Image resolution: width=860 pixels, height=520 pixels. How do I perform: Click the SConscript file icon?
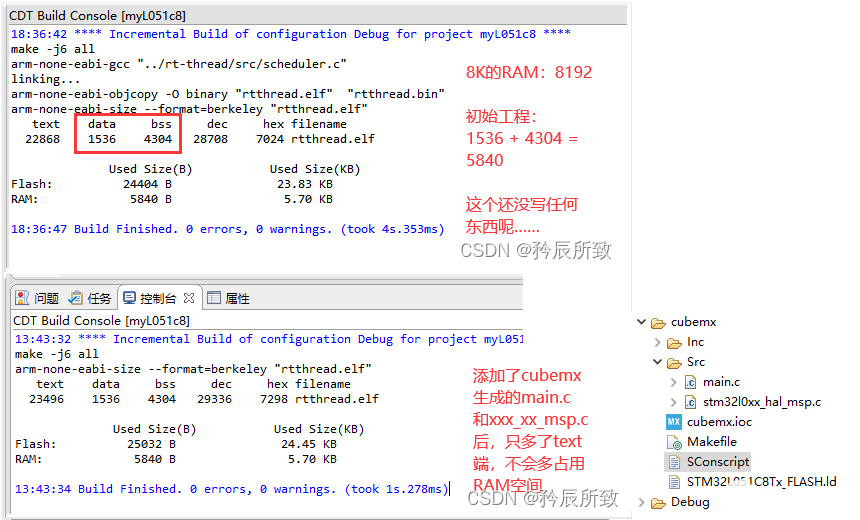click(674, 462)
